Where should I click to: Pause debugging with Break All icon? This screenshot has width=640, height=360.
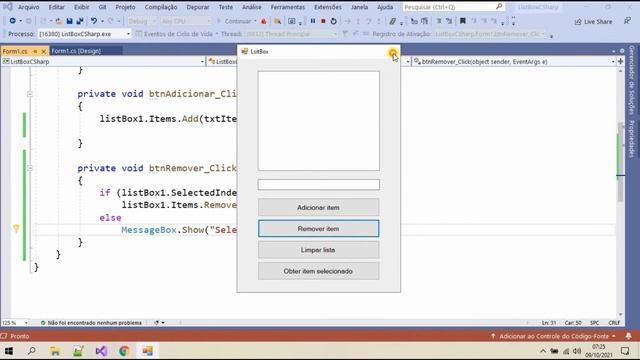click(313, 21)
